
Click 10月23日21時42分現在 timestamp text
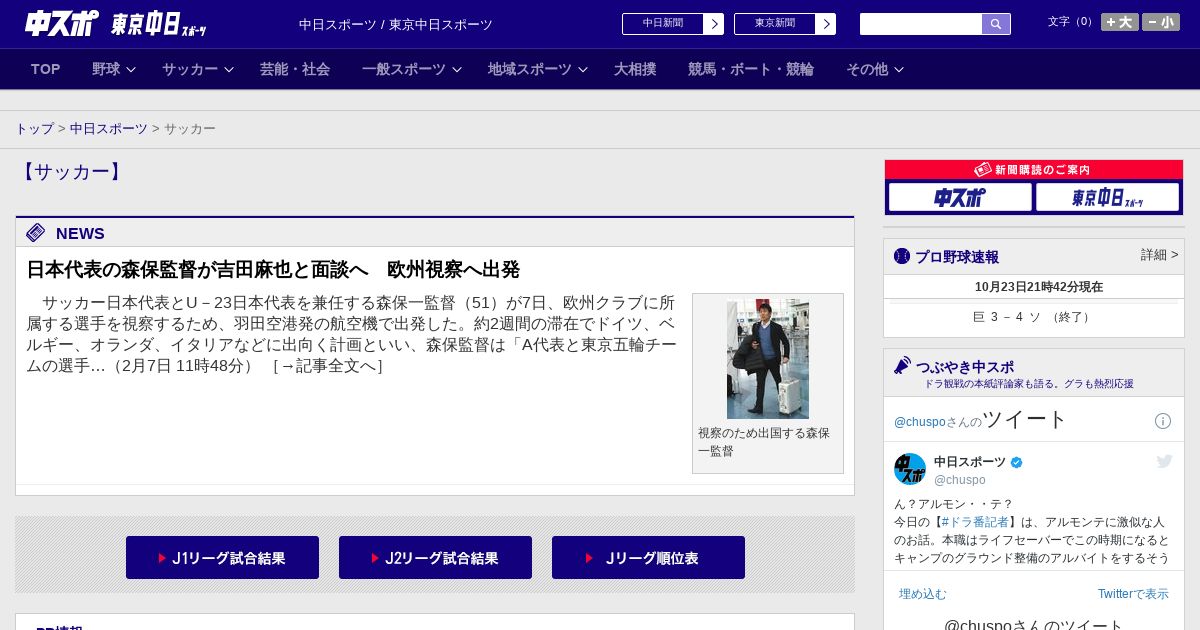(x=1039, y=287)
